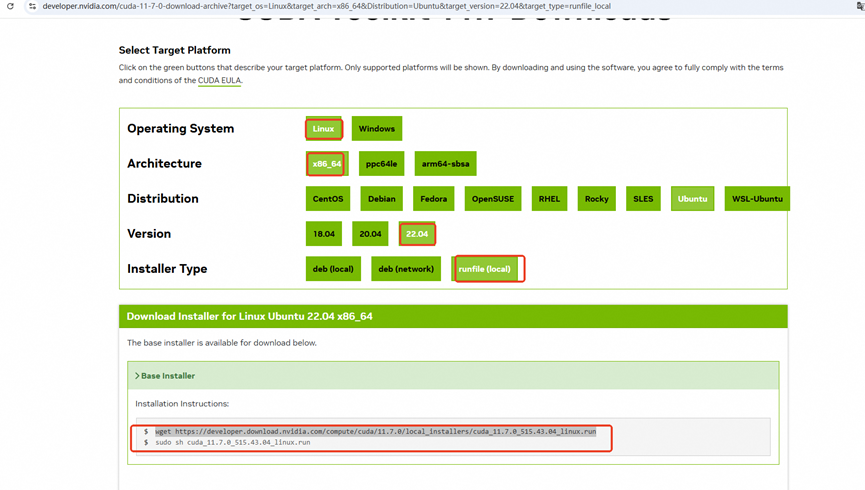The height and width of the screenshot is (490, 865).
Task: Open the site information icon in address bar
Action: (32, 6)
